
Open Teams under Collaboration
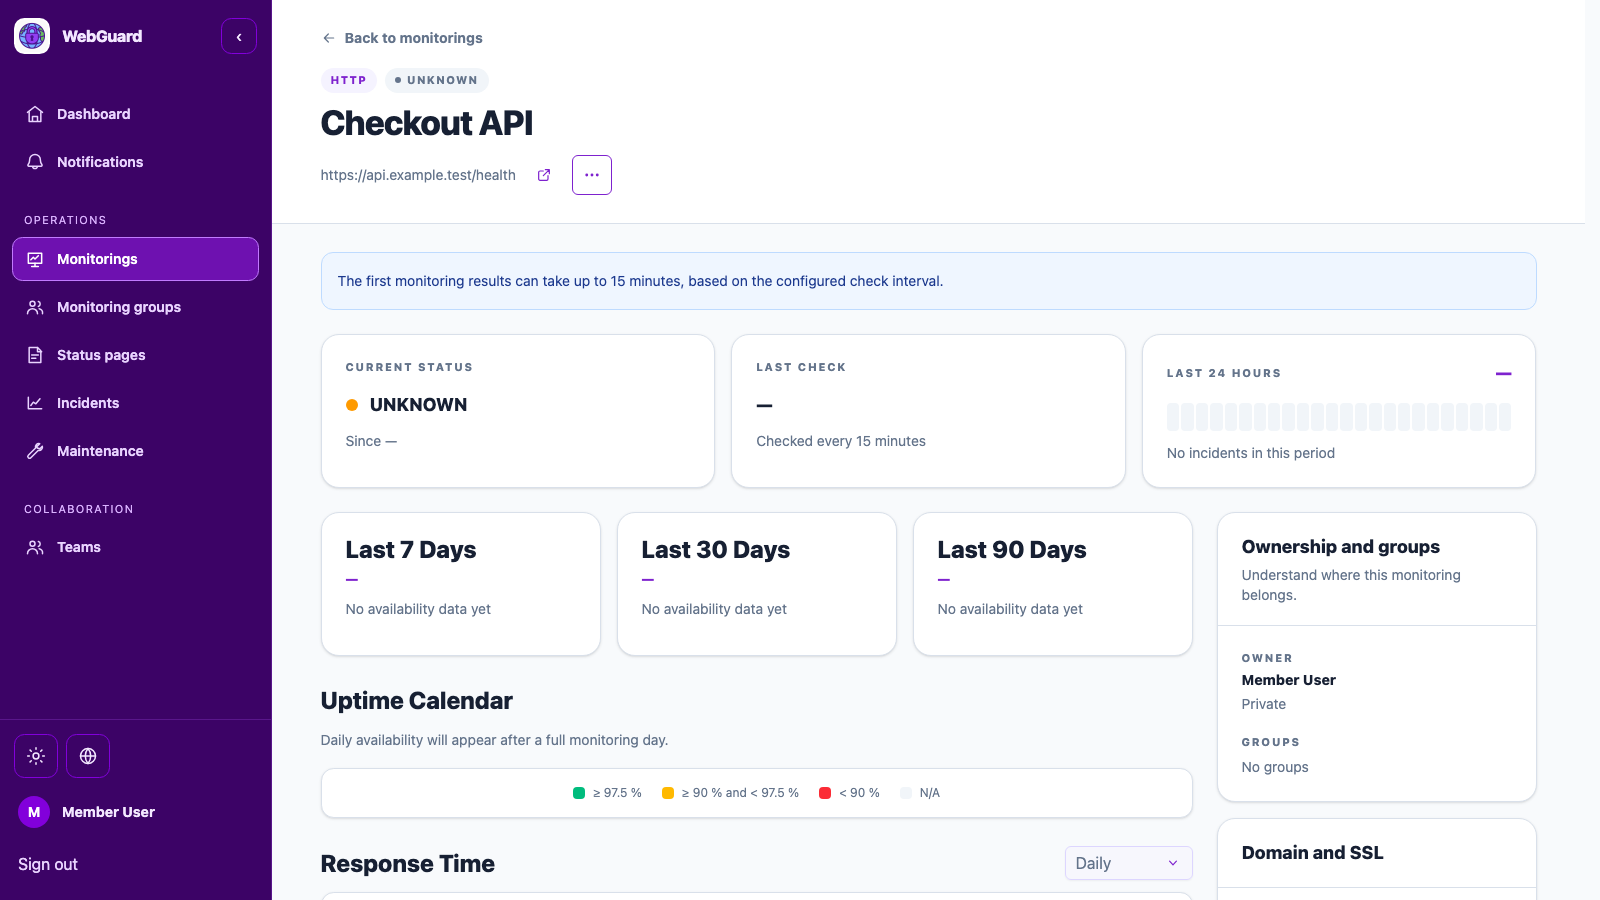pyautogui.click(x=135, y=547)
